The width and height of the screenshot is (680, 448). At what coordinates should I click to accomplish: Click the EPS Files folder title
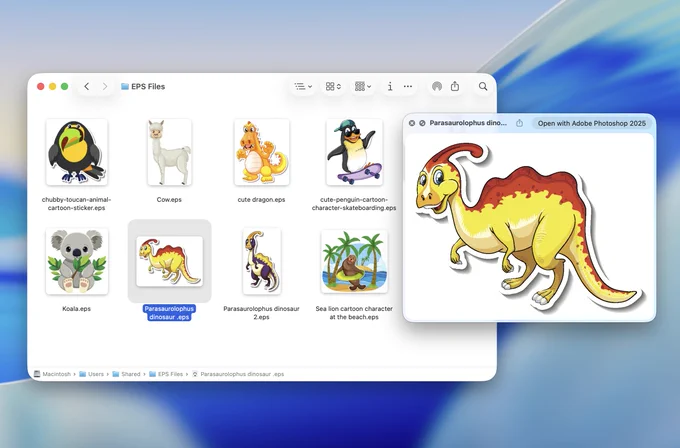(143, 86)
